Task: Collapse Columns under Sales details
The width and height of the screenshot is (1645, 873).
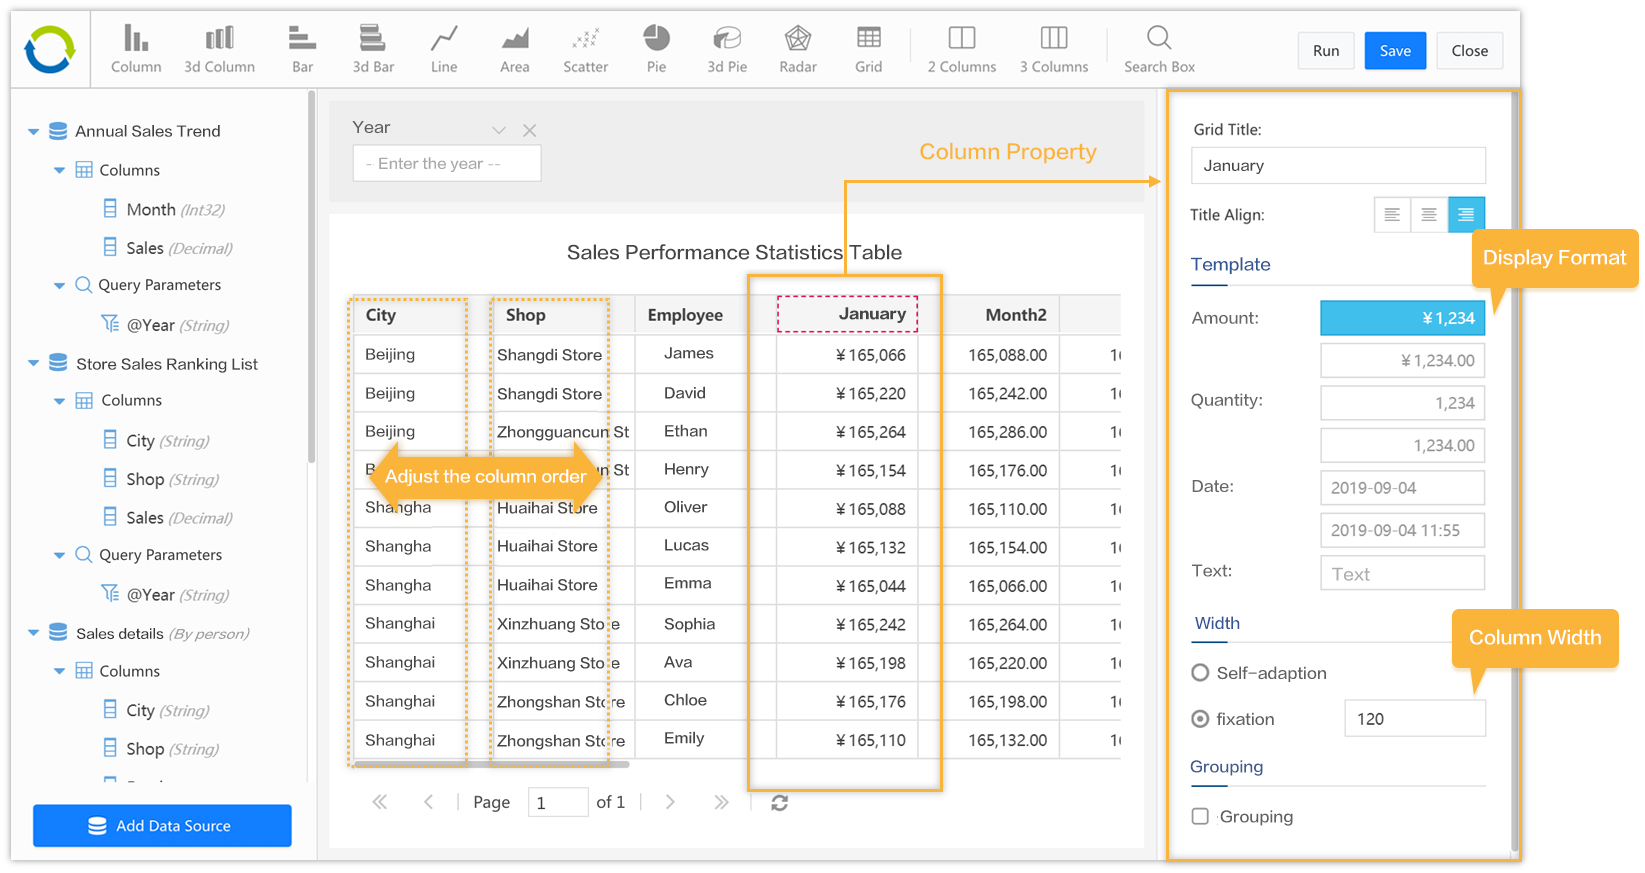Action: (59, 671)
